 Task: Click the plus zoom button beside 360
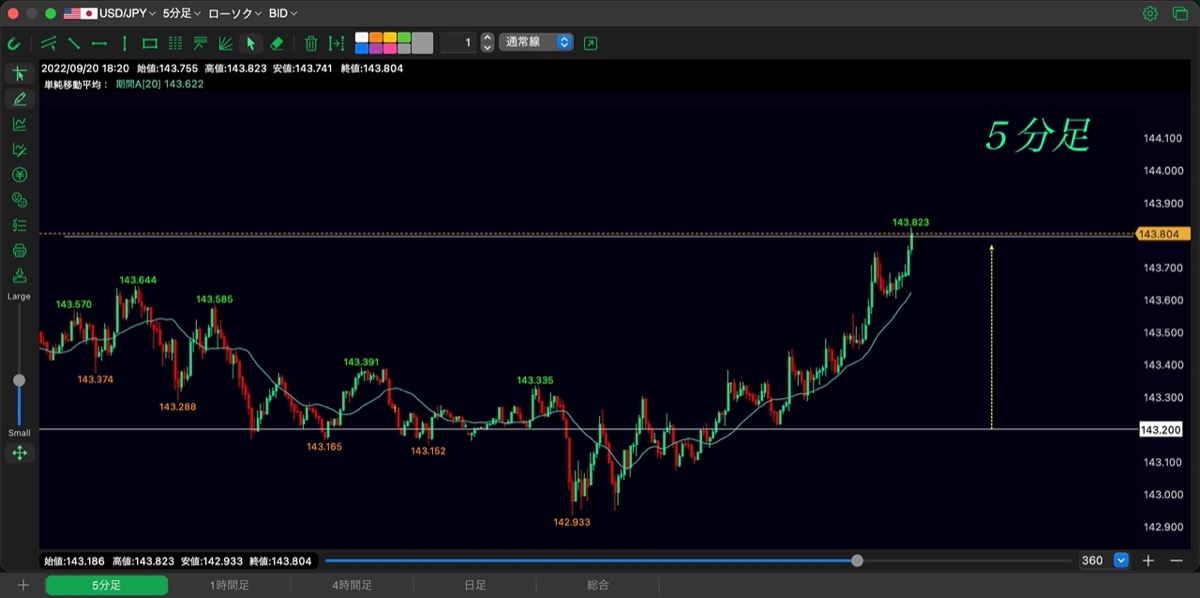click(1149, 561)
